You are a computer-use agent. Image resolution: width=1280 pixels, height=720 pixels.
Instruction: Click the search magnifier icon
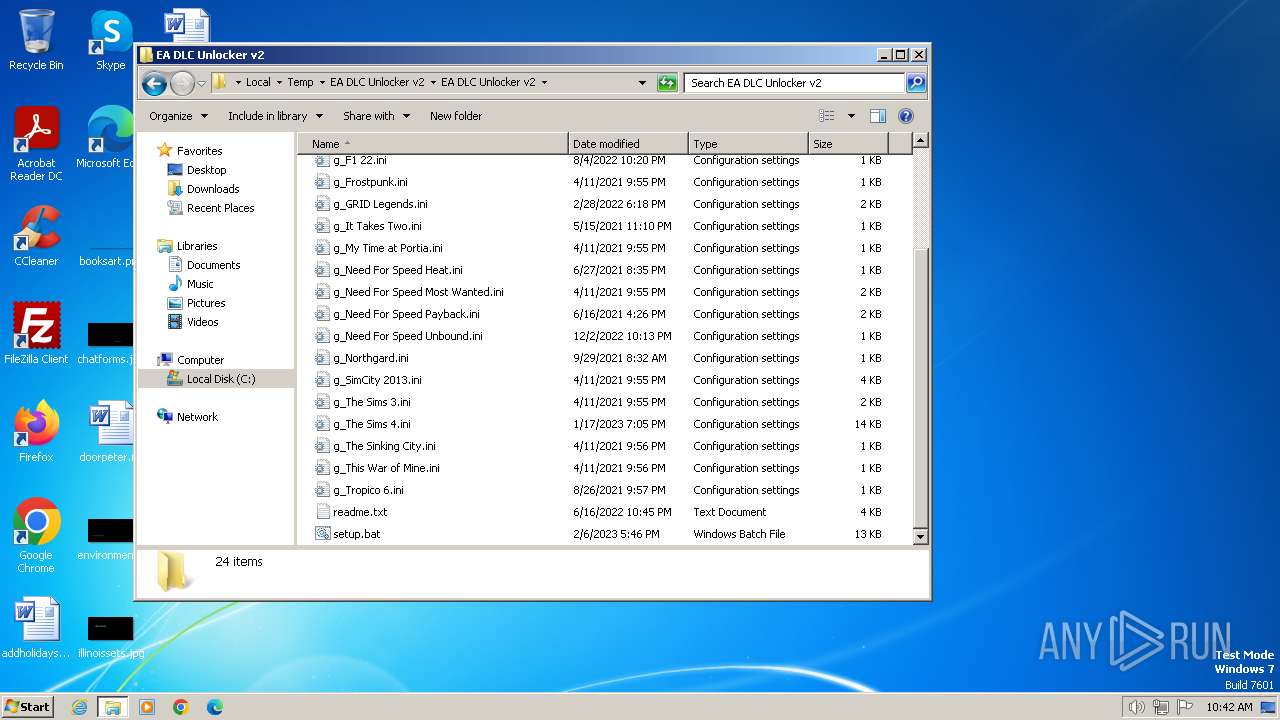pyautogui.click(x=915, y=83)
